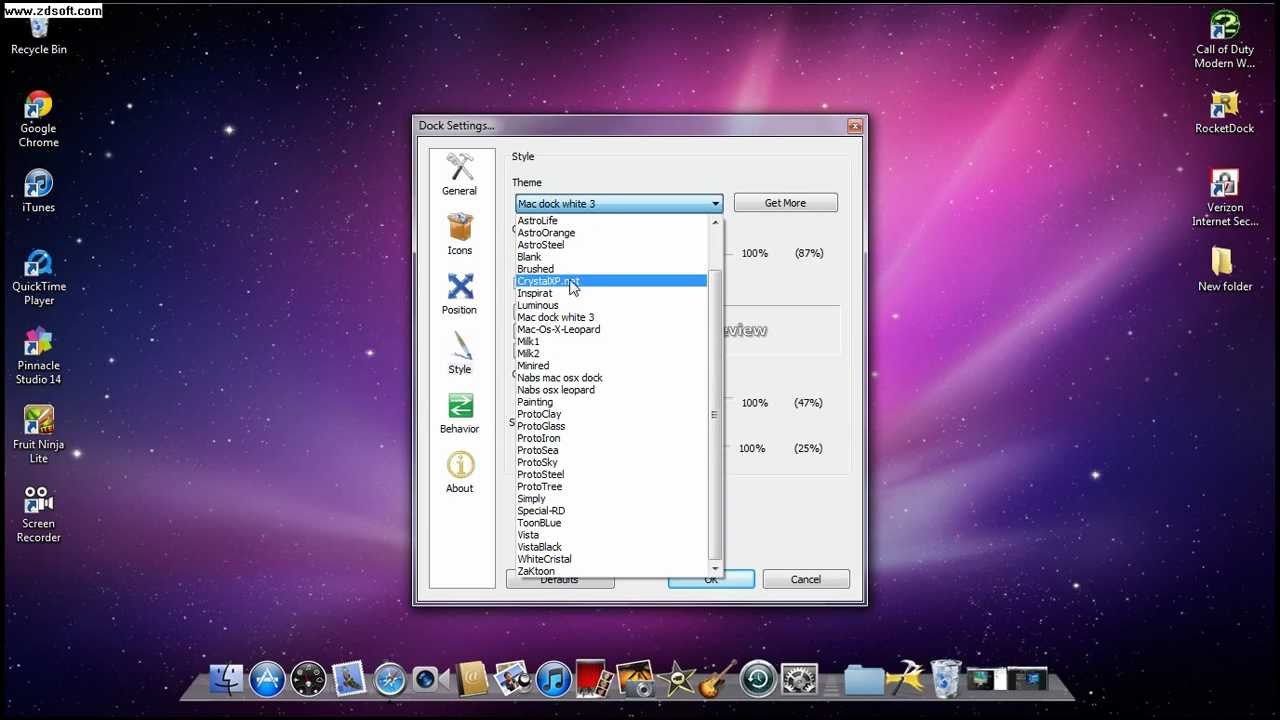Open Verizon Internet Security shortcut
Image resolution: width=1280 pixels, height=720 pixels.
[x=1224, y=199]
